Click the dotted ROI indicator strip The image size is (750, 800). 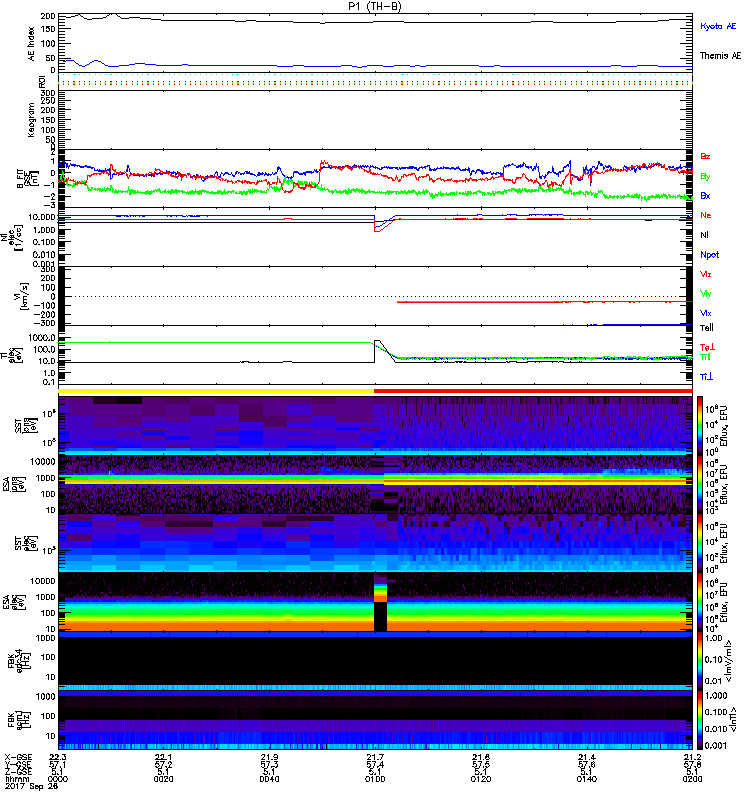pos(375,79)
